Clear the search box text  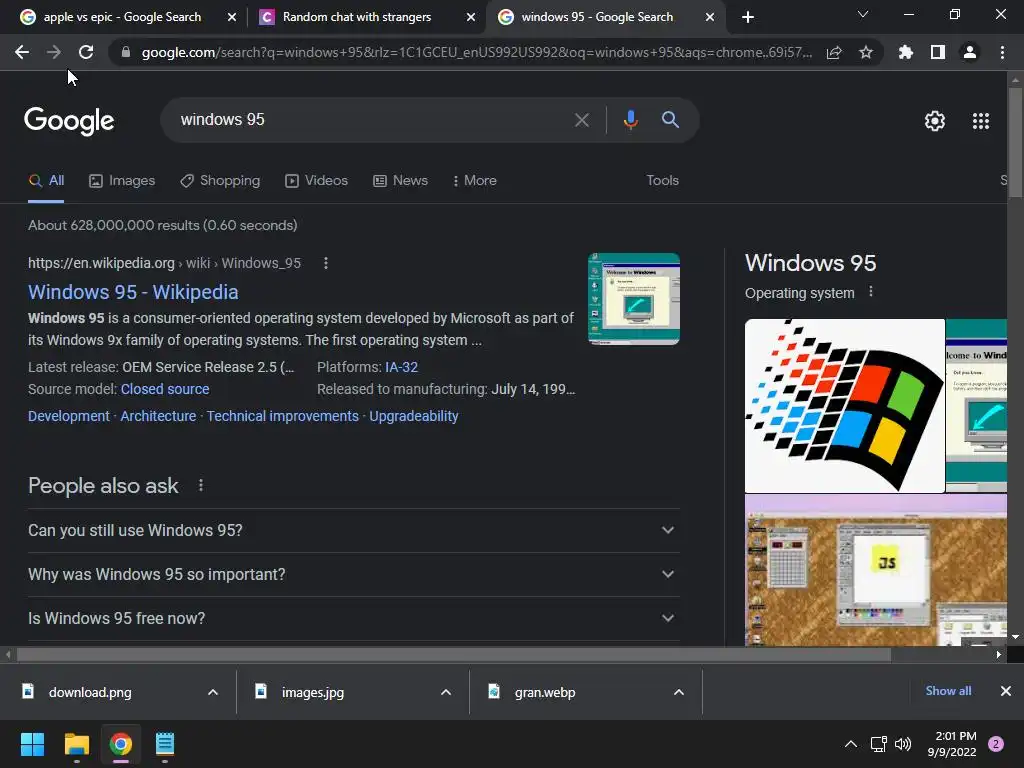click(581, 120)
